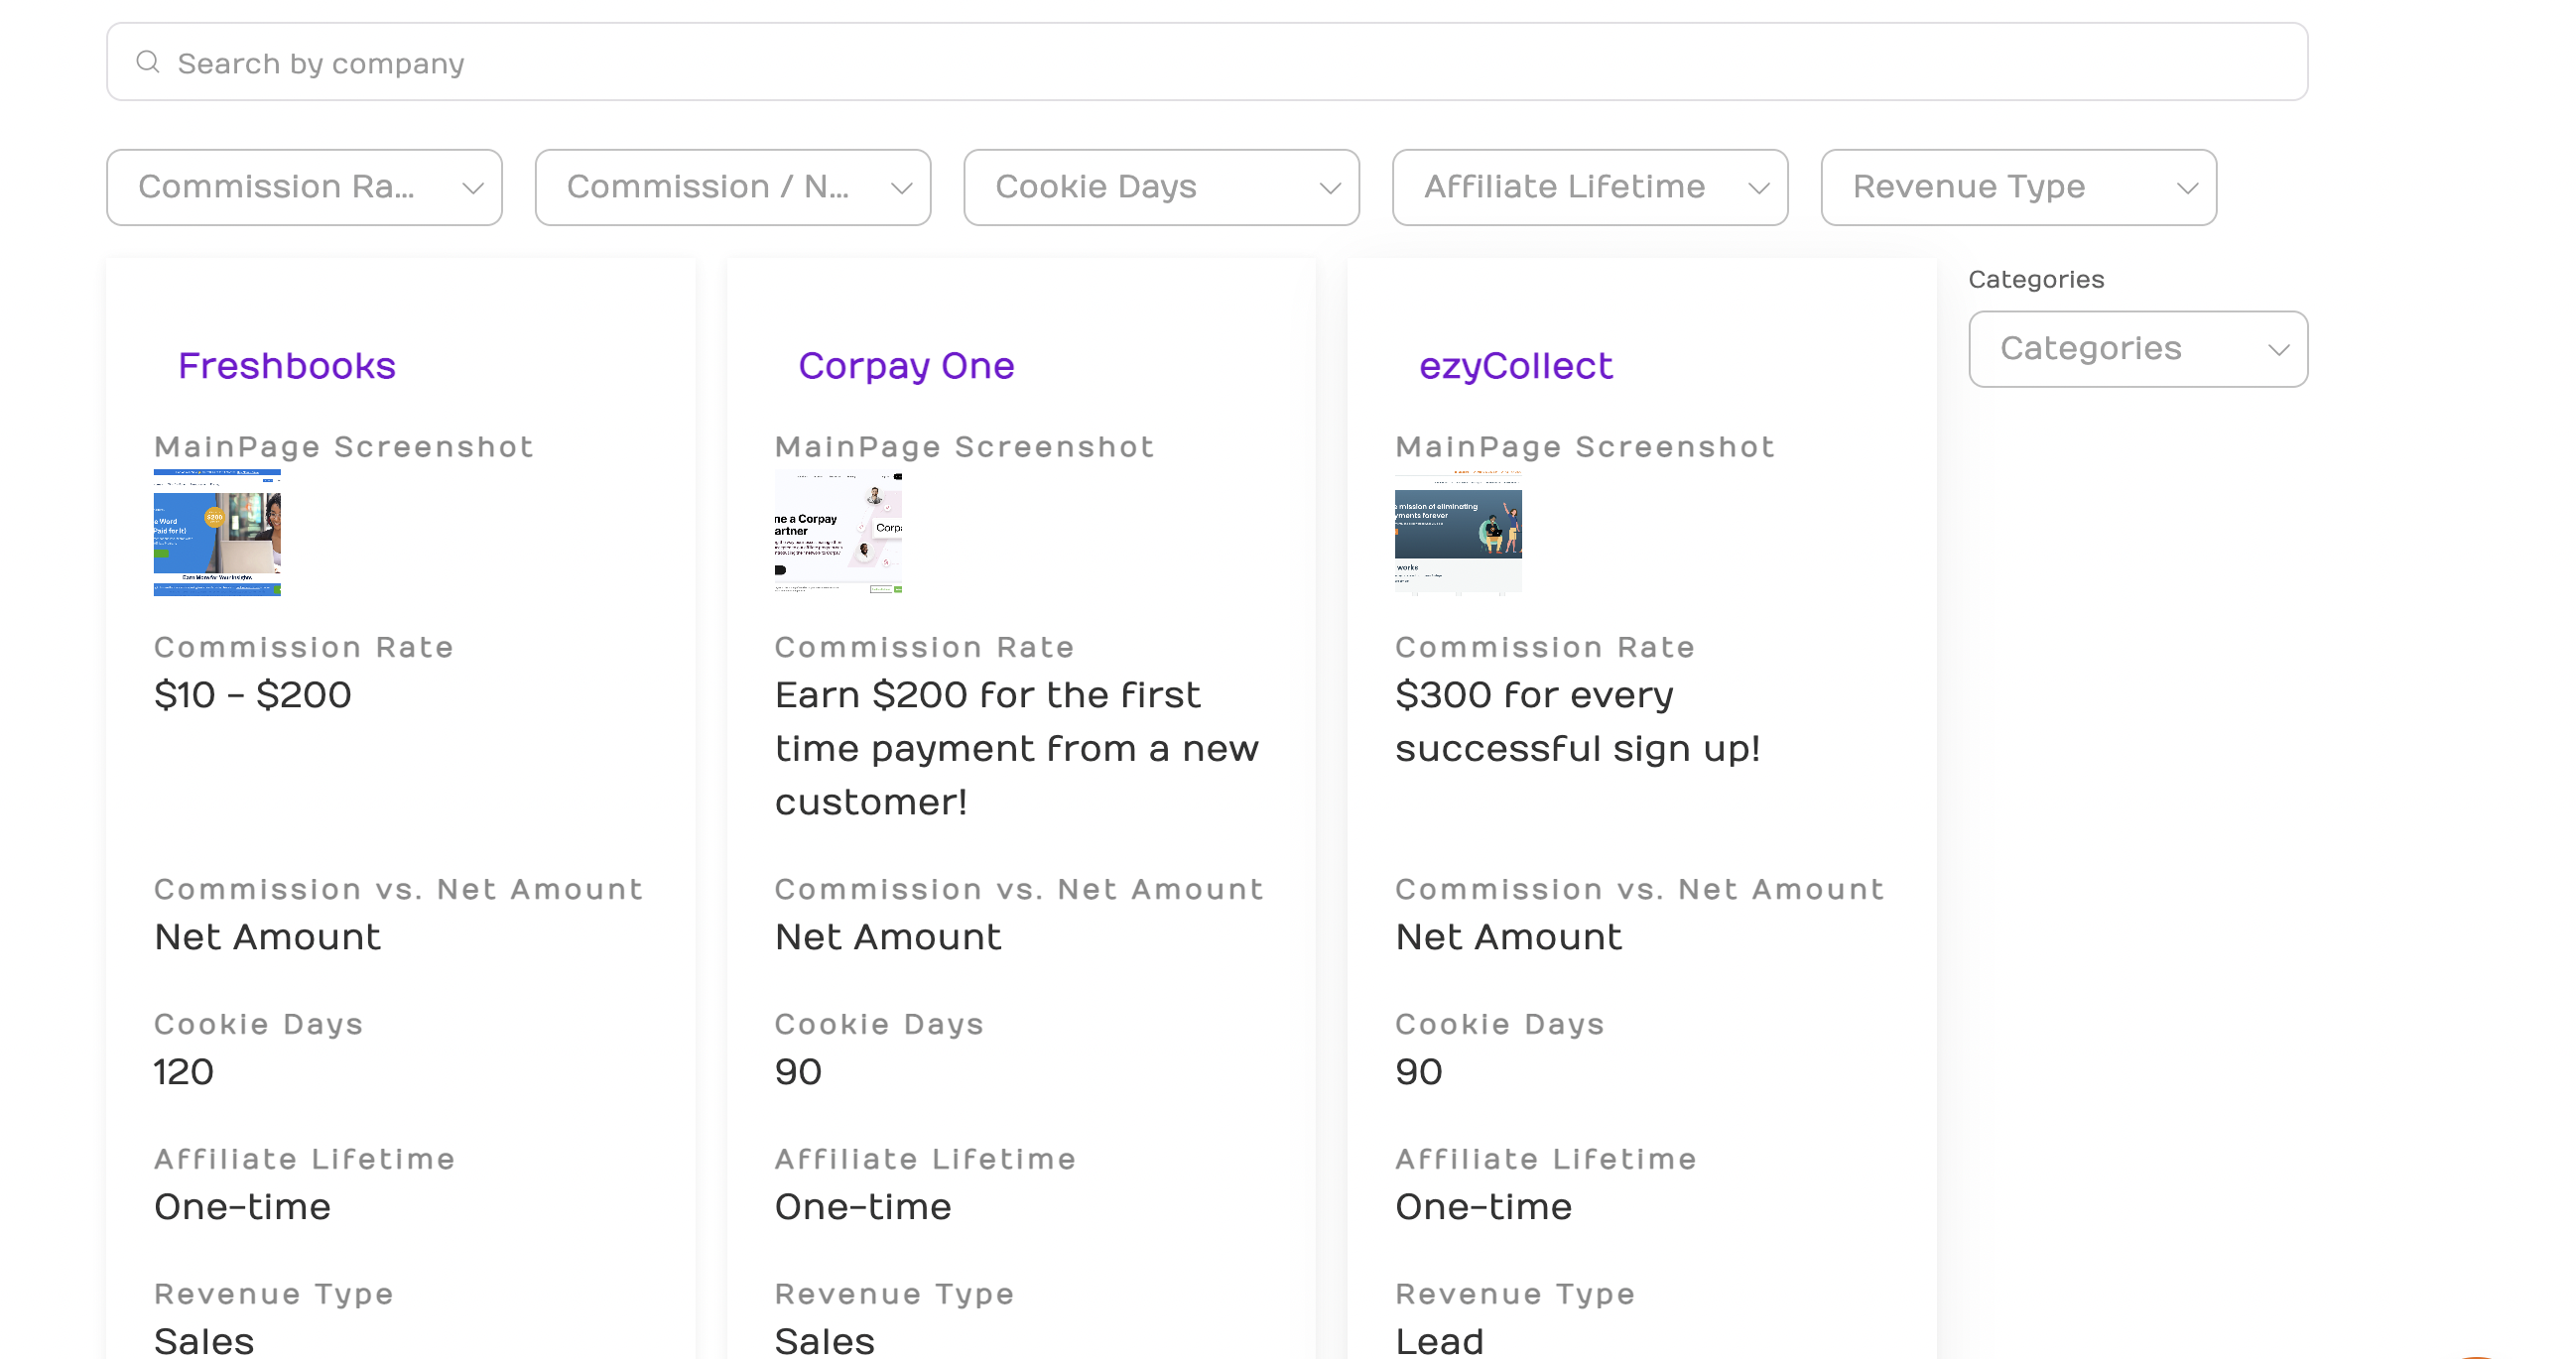This screenshot has width=2576, height=1359.
Task: Click the Freshbooks main page screenshot thumbnail
Action: [x=217, y=532]
